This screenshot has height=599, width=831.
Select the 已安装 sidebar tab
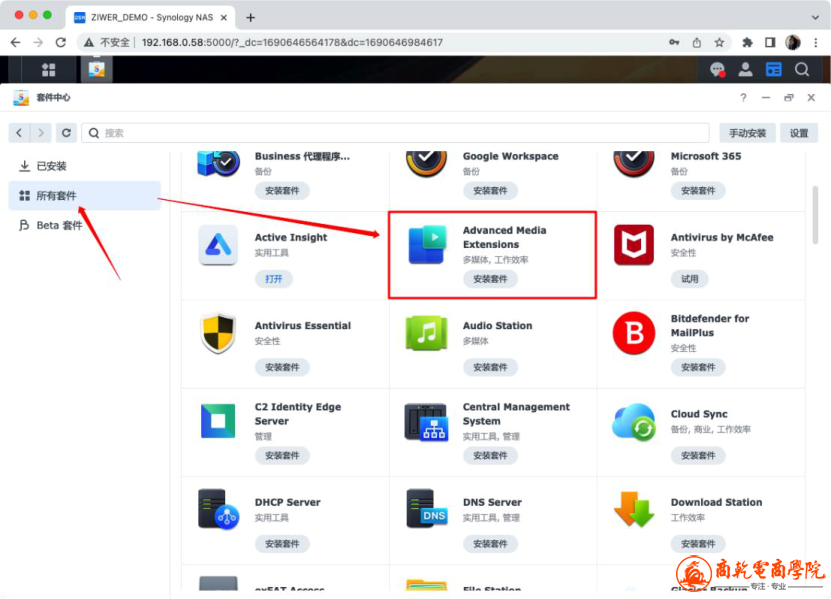(85, 166)
